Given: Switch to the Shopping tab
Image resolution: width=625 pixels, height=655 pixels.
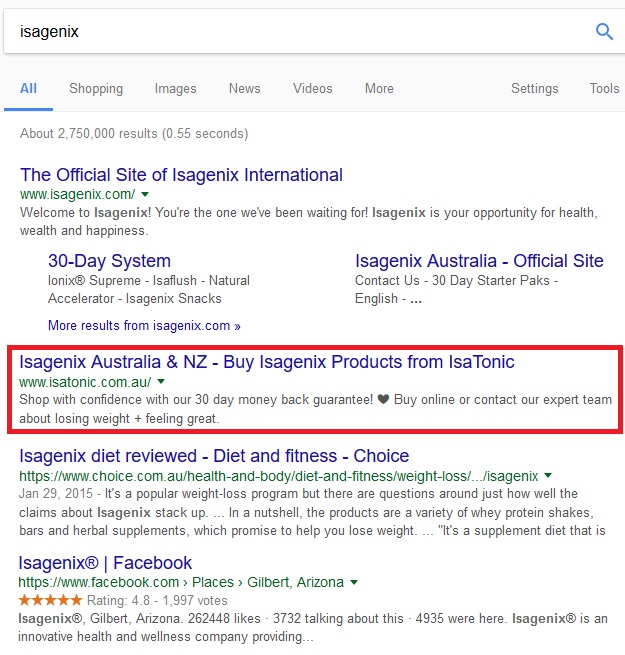Looking at the screenshot, I should (96, 89).
